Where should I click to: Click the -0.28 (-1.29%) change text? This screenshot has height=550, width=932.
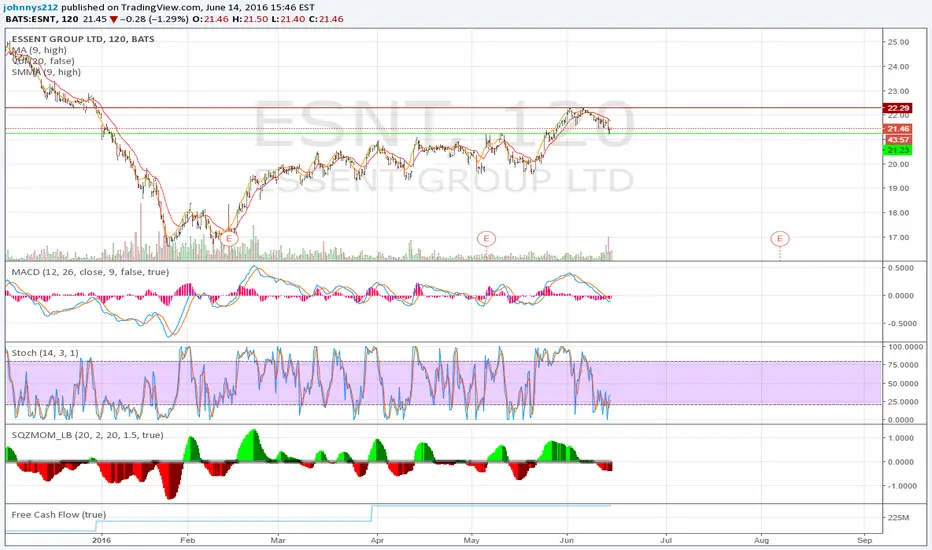155,19
